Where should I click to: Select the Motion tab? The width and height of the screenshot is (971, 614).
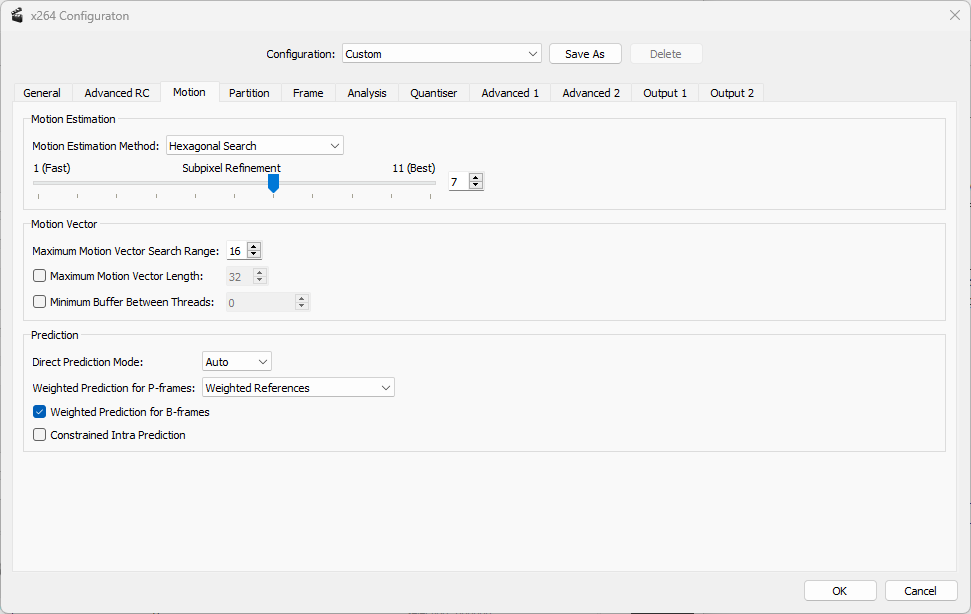point(189,92)
